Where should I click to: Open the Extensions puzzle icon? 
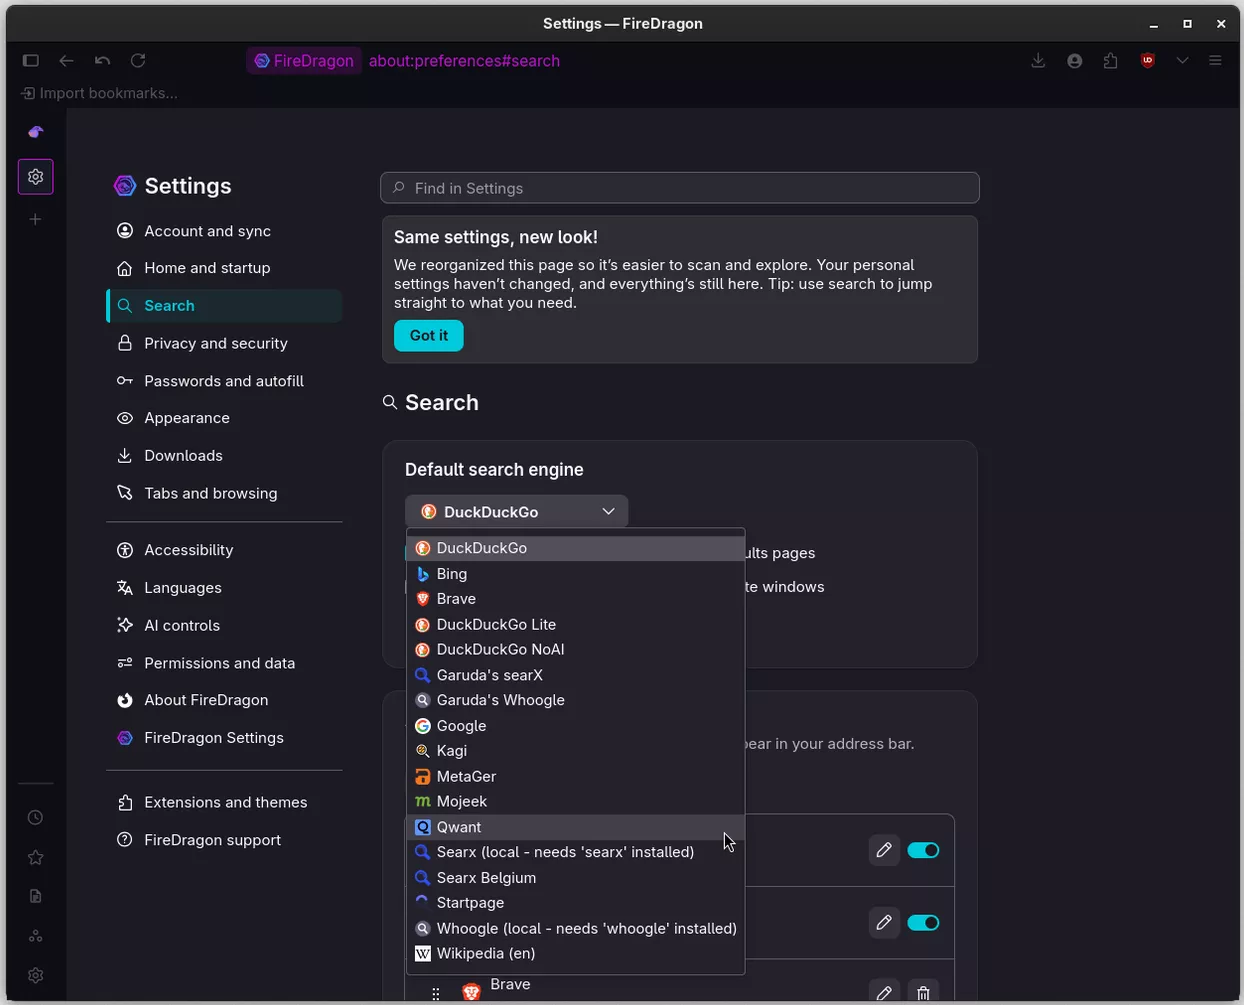pos(1111,61)
